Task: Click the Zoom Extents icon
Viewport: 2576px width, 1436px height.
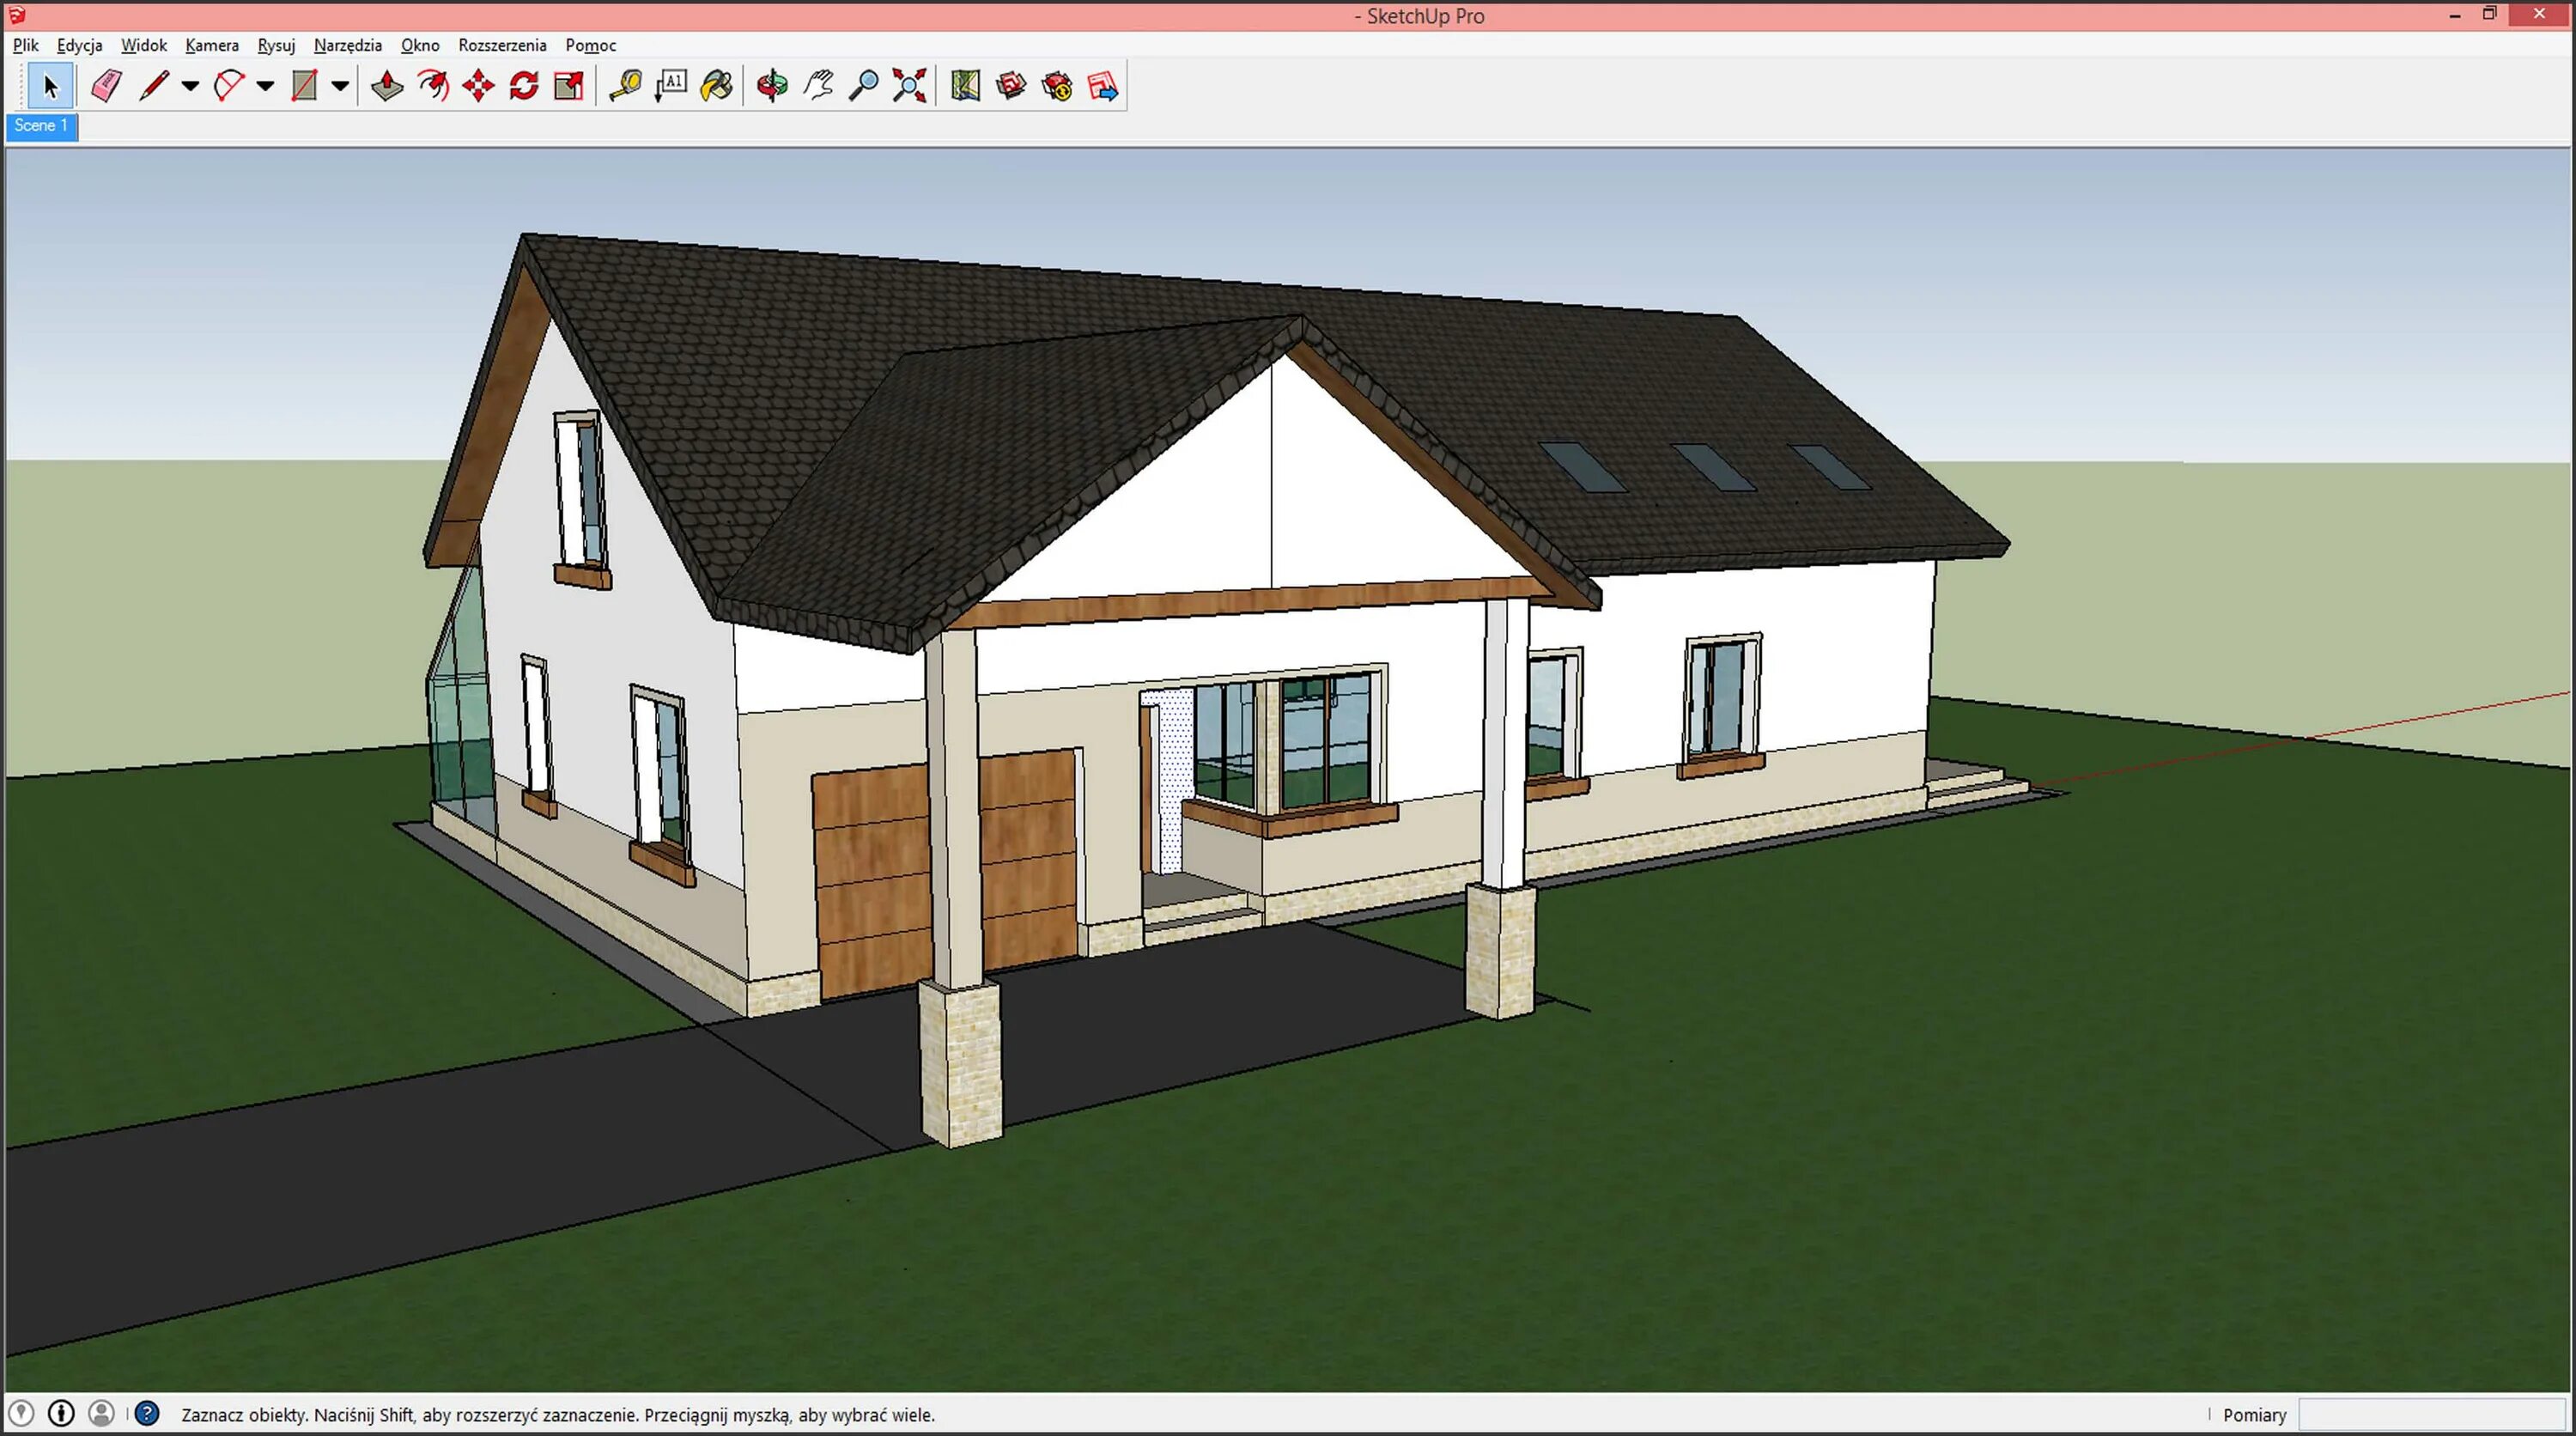Action: point(909,86)
